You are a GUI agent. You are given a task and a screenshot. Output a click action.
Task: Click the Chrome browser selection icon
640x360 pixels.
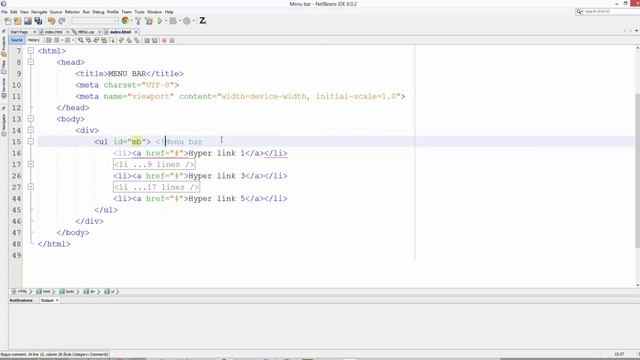[125, 20]
